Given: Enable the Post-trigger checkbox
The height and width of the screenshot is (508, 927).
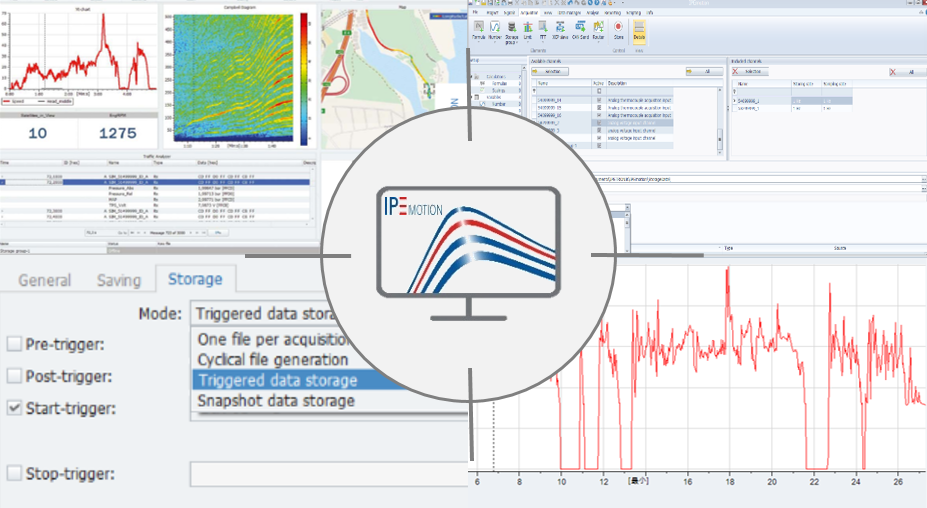Looking at the screenshot, I should pos(14,376).
